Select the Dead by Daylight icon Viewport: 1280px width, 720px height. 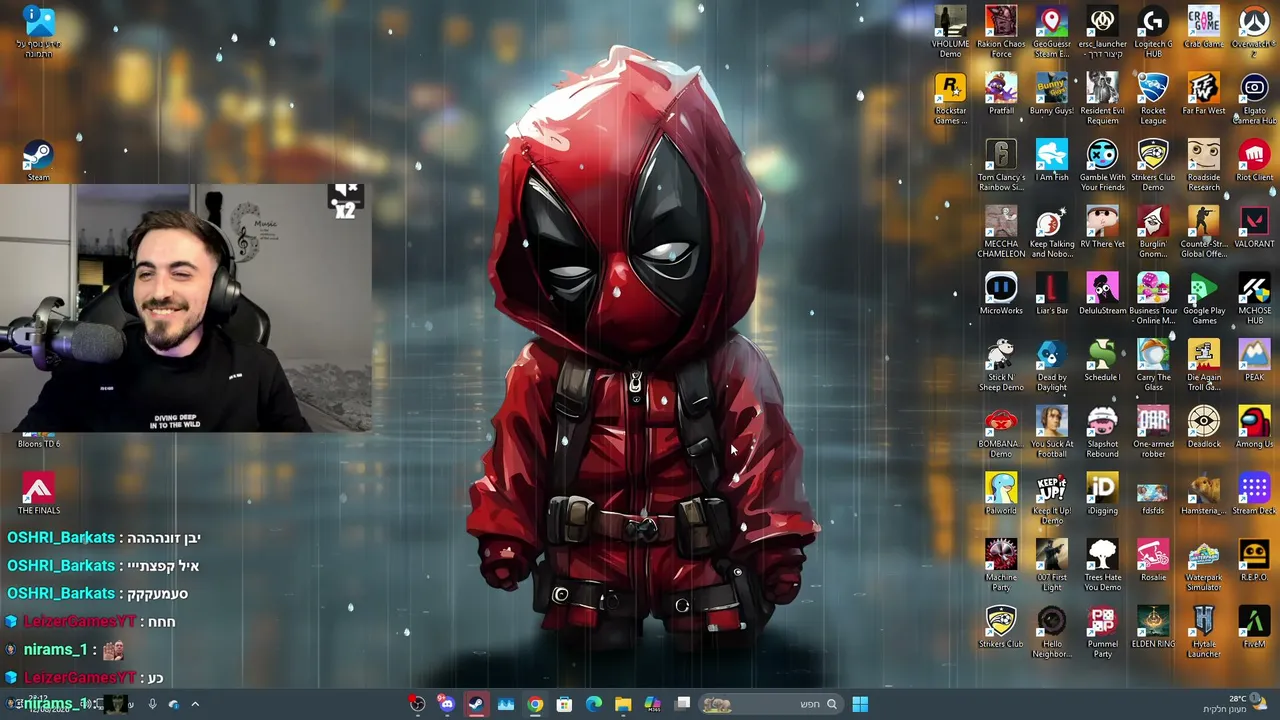1051,365
